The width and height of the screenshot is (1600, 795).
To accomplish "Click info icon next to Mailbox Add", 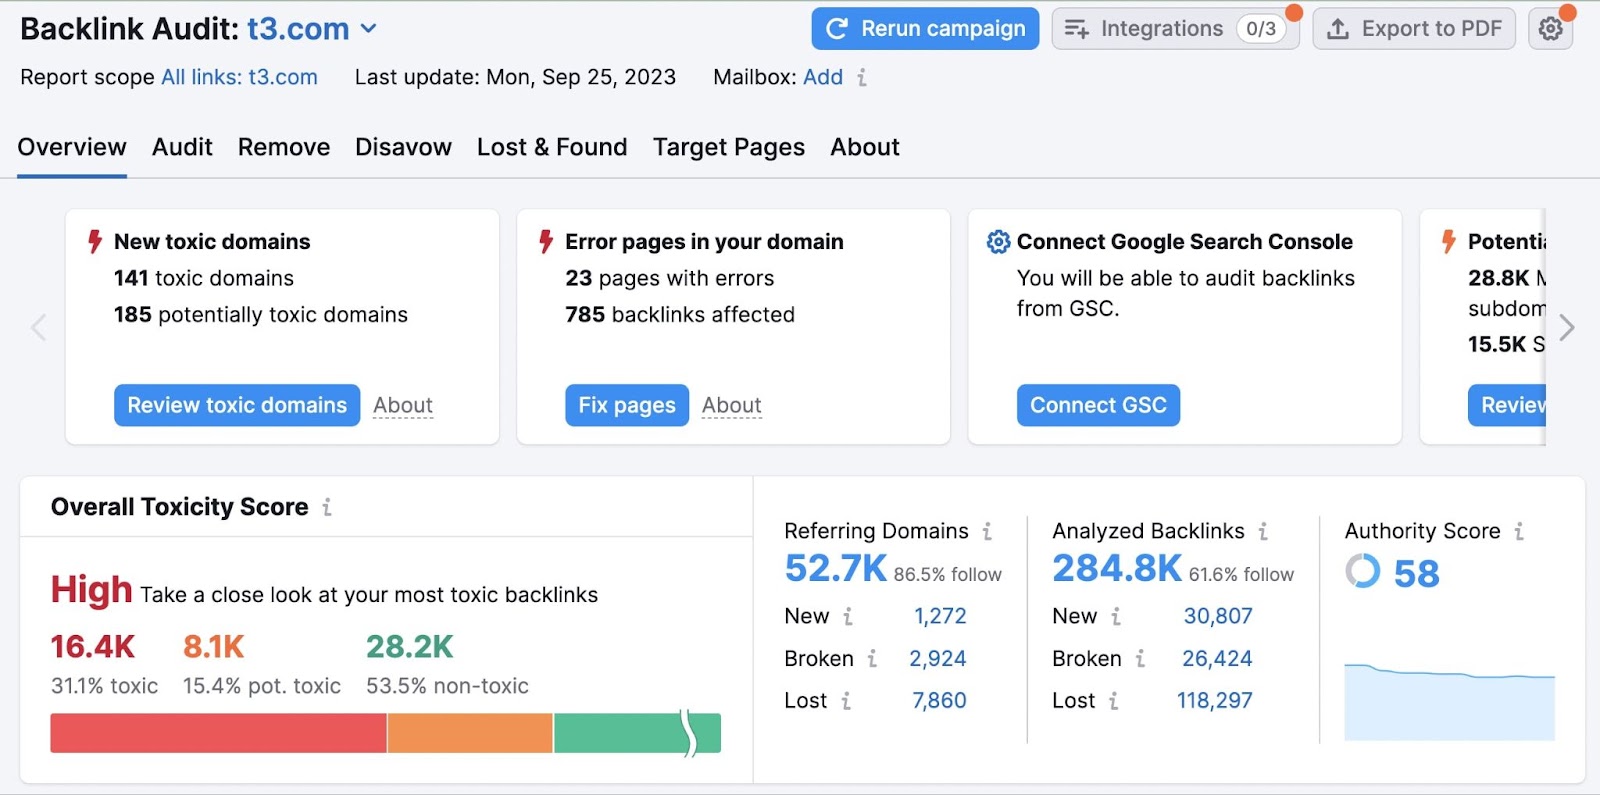I will [861, 77].
